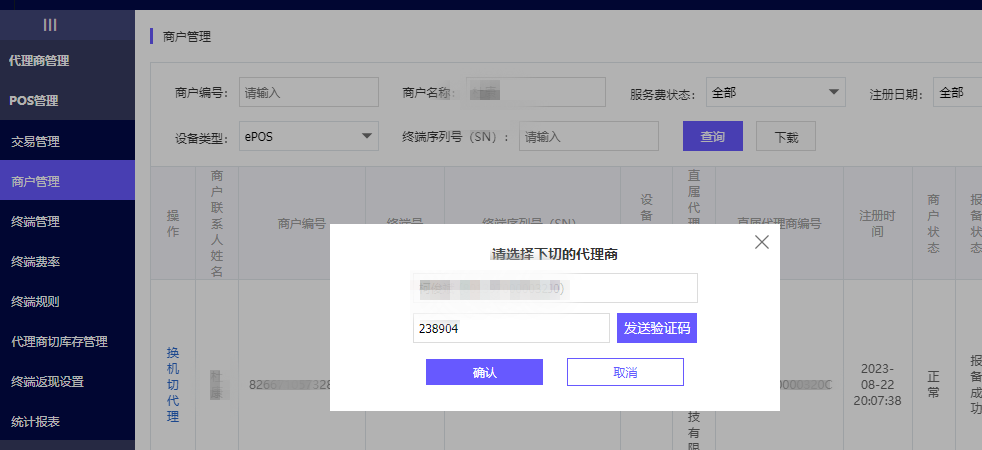Expand the 设备类型 ePOS dropdown
Image resolution: width=982 pixels, height=450 pixels.
tap(309, 136)
